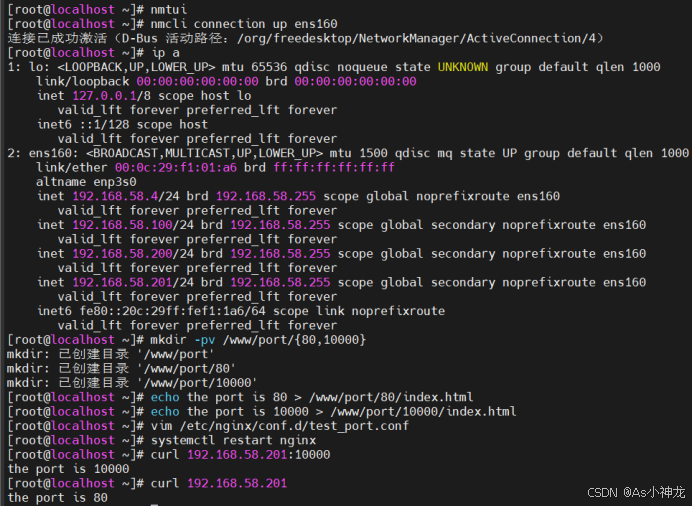
Task: Click output 'the port is 80' on last line
Action: (x=57, y=498)
